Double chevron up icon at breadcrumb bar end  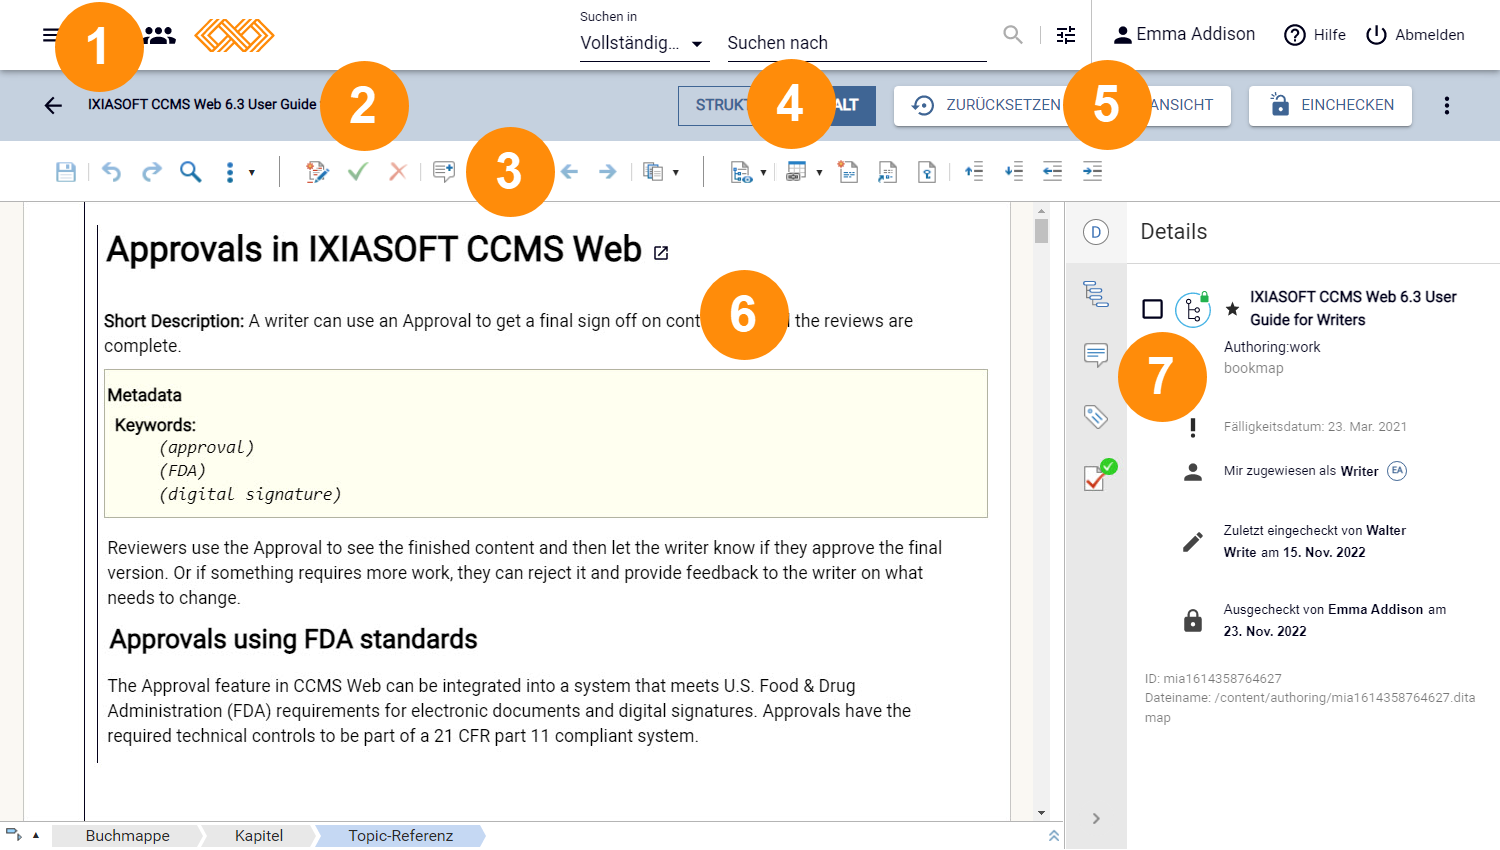1053,836
